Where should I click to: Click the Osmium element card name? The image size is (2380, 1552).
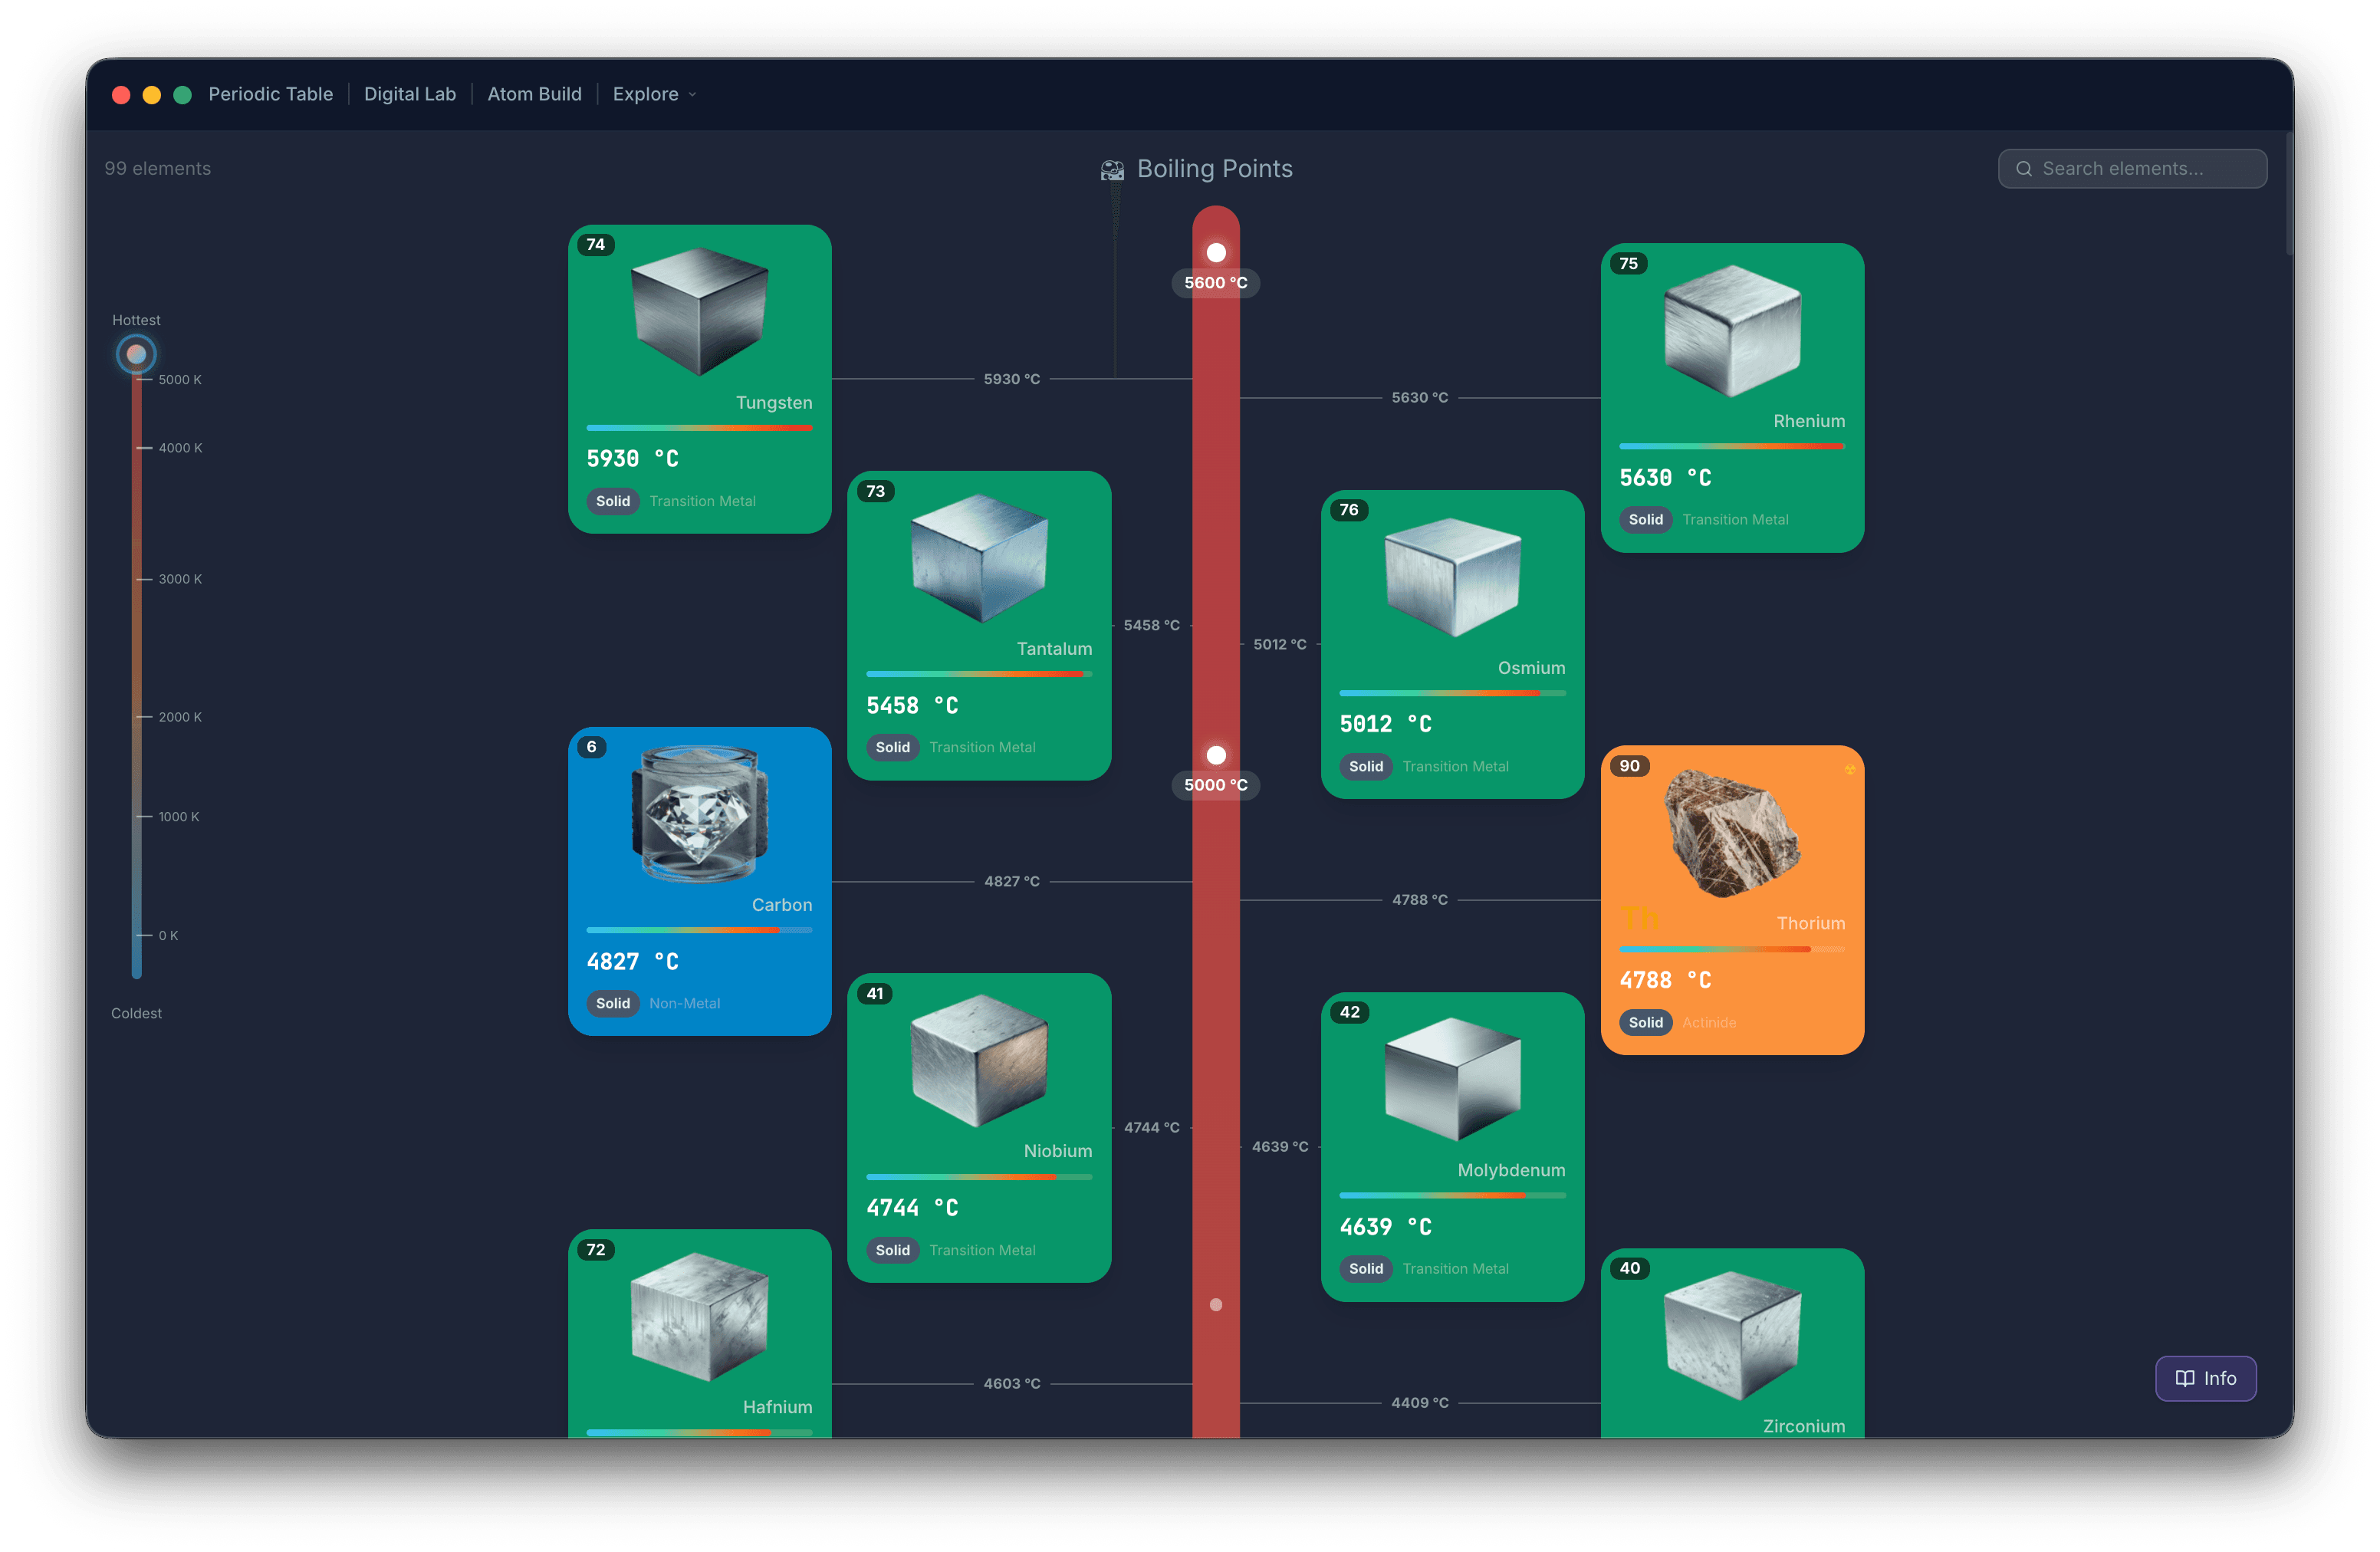pos(1531,668)
